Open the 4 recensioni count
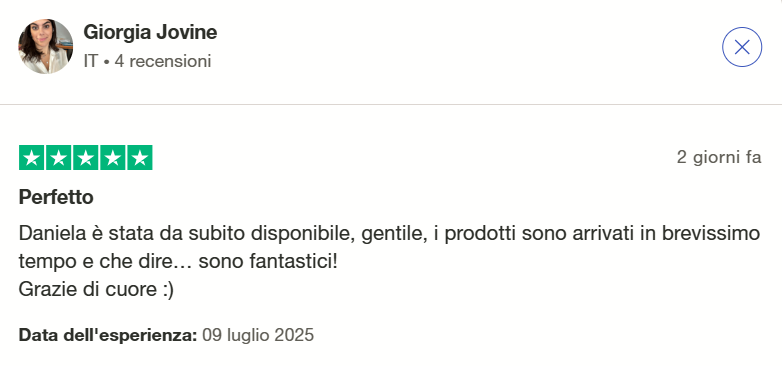Image resolution: width=782 pixels, height=366 pixels. coord(163,61)
